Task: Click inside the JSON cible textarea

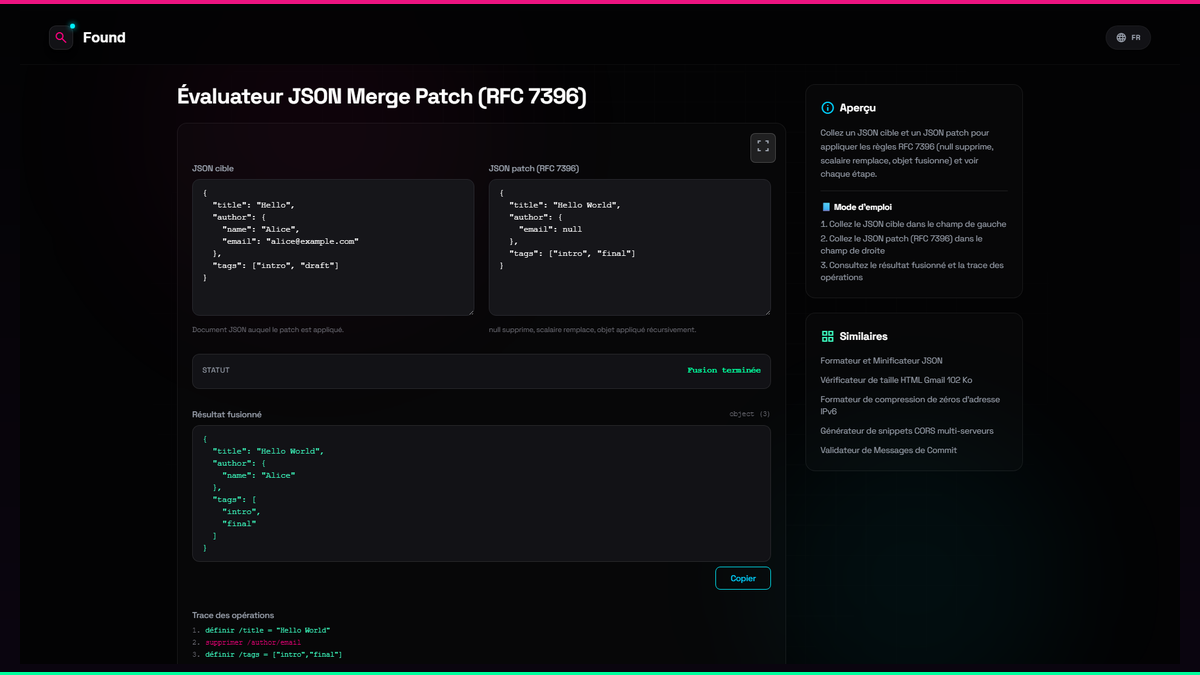Action: tap(333, 247)
